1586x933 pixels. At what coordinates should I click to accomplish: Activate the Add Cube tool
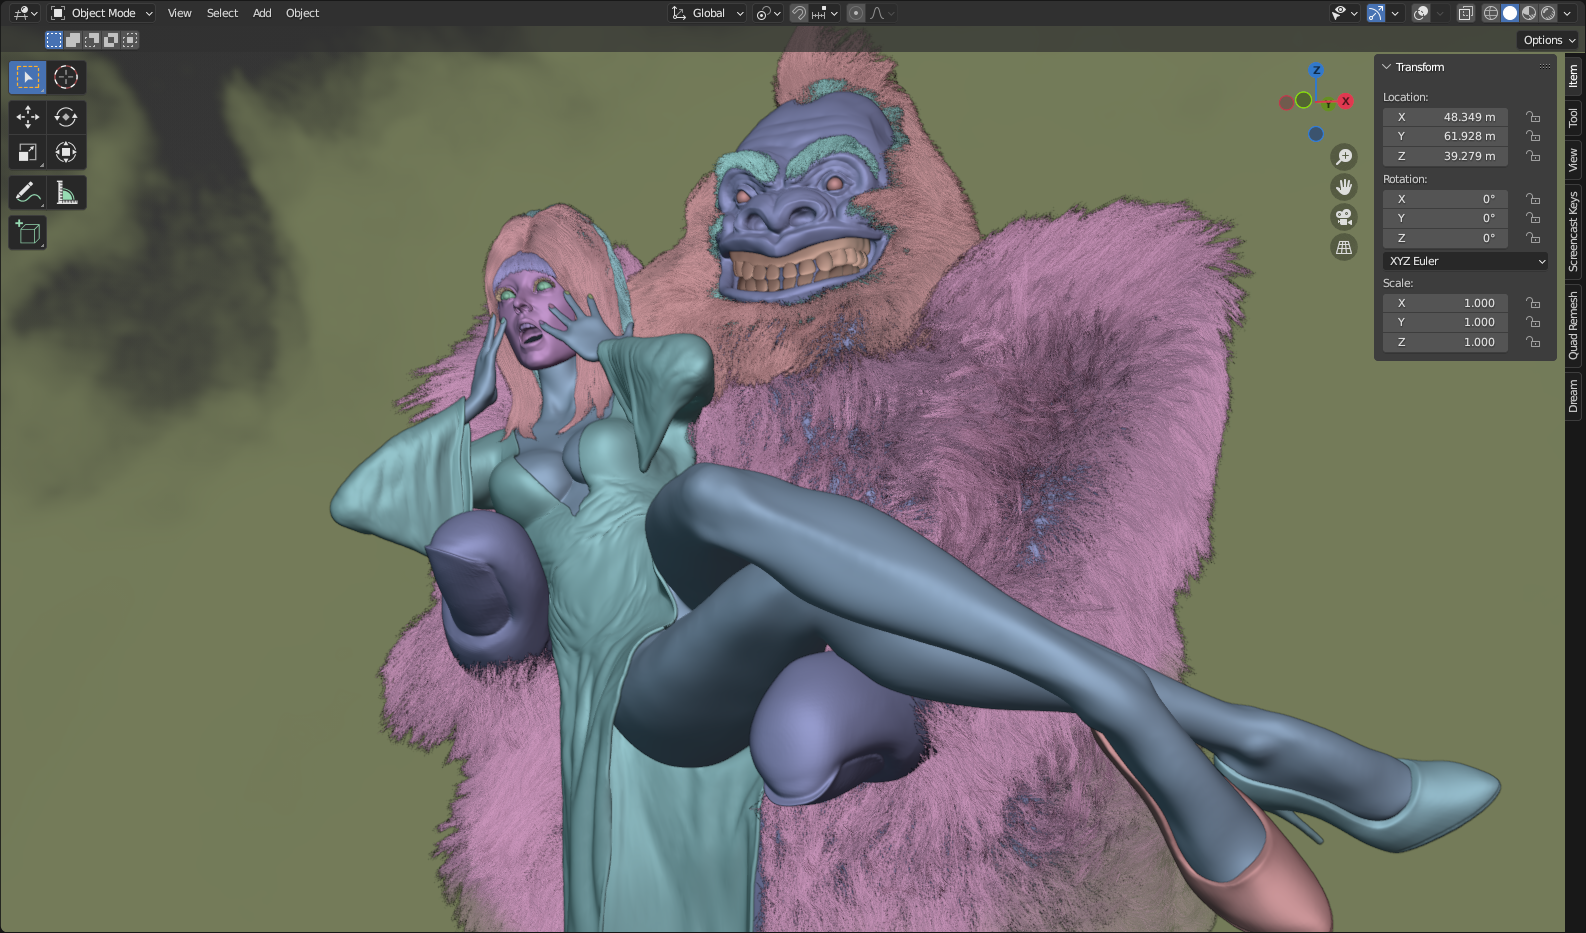(x=28, y=232)
